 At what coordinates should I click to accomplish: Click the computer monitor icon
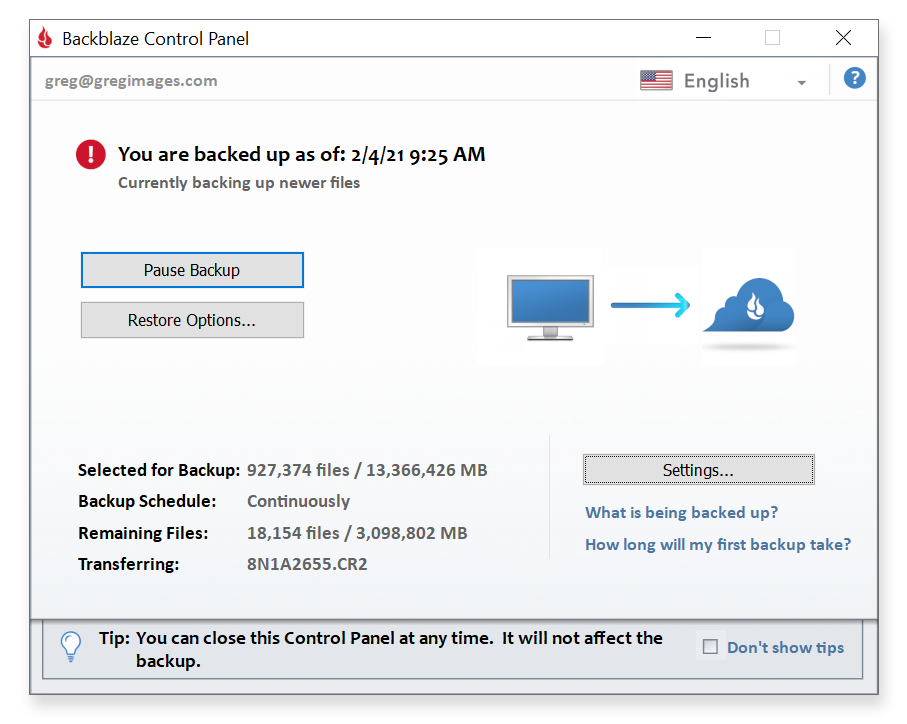tap(550, 308)
